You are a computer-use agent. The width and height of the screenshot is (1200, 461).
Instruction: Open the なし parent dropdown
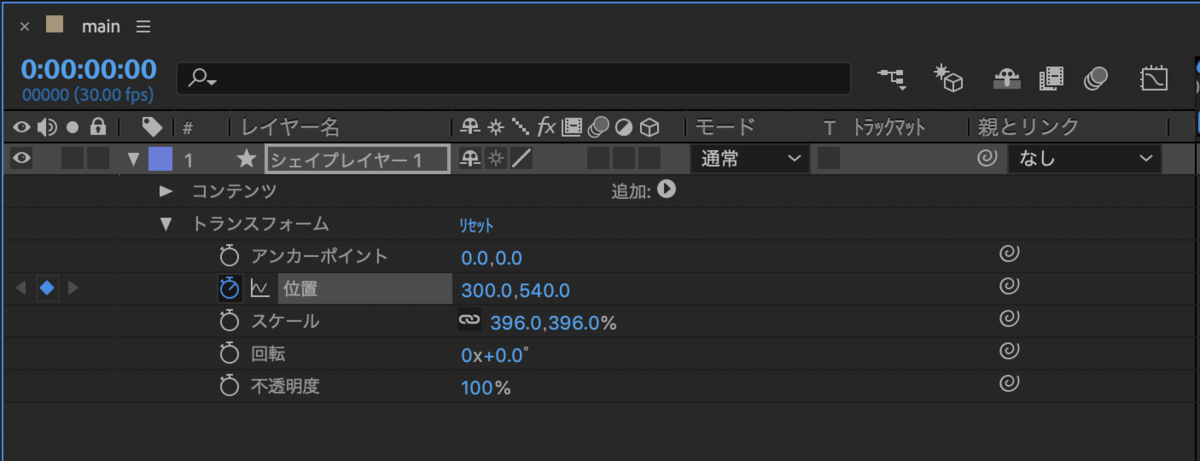(x=1084, y=158)
